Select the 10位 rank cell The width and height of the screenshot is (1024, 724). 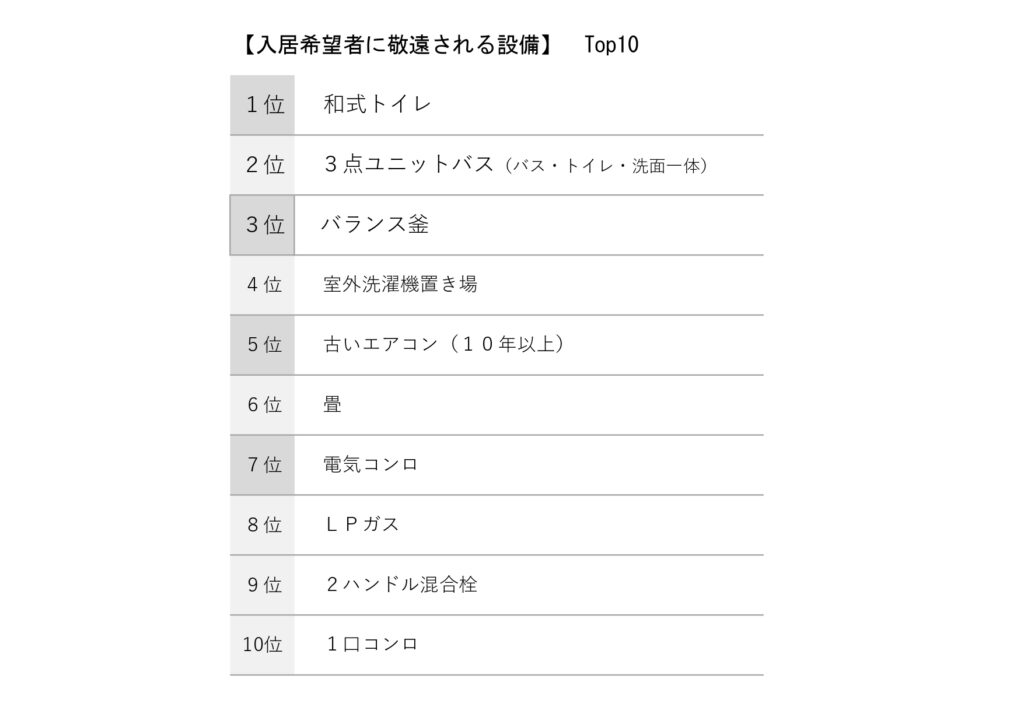point(263,645)
